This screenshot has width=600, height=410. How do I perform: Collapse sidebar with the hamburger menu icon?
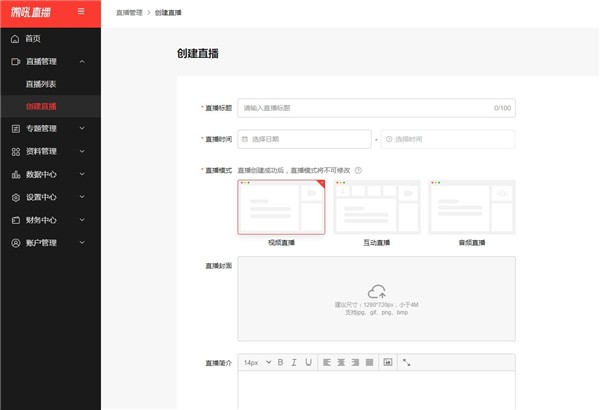81,11
